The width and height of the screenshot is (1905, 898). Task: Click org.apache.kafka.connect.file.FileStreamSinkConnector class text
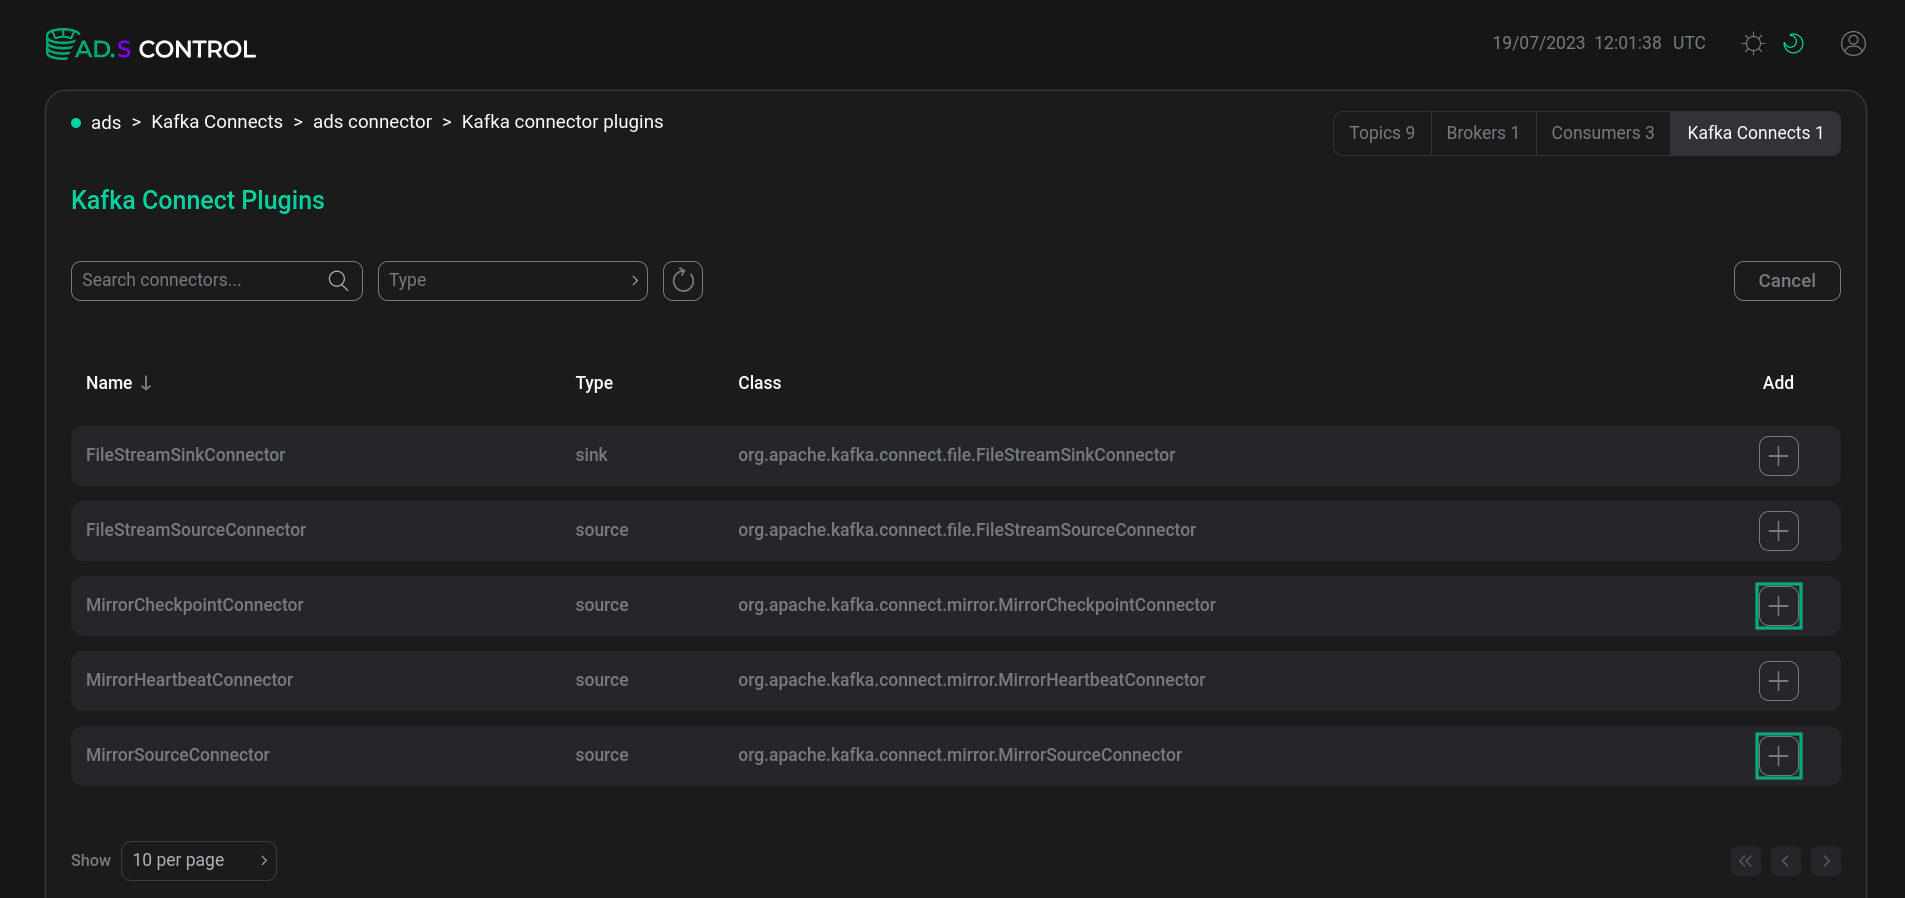tap(957, 455)
